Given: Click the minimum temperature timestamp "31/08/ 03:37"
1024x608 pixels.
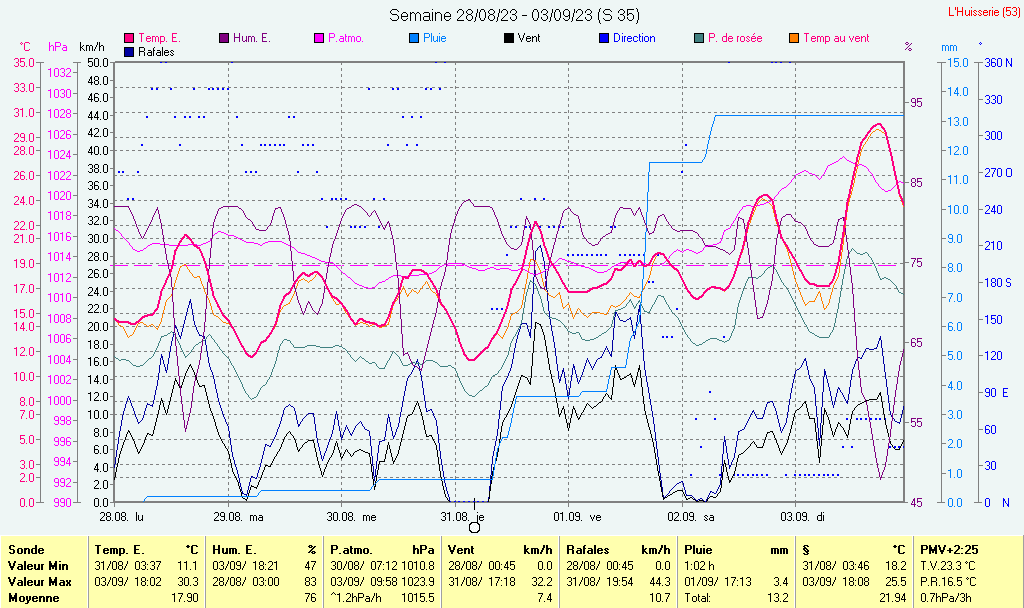Looking at the screenshot, I should pyautogui.click(x=128, y=566).
